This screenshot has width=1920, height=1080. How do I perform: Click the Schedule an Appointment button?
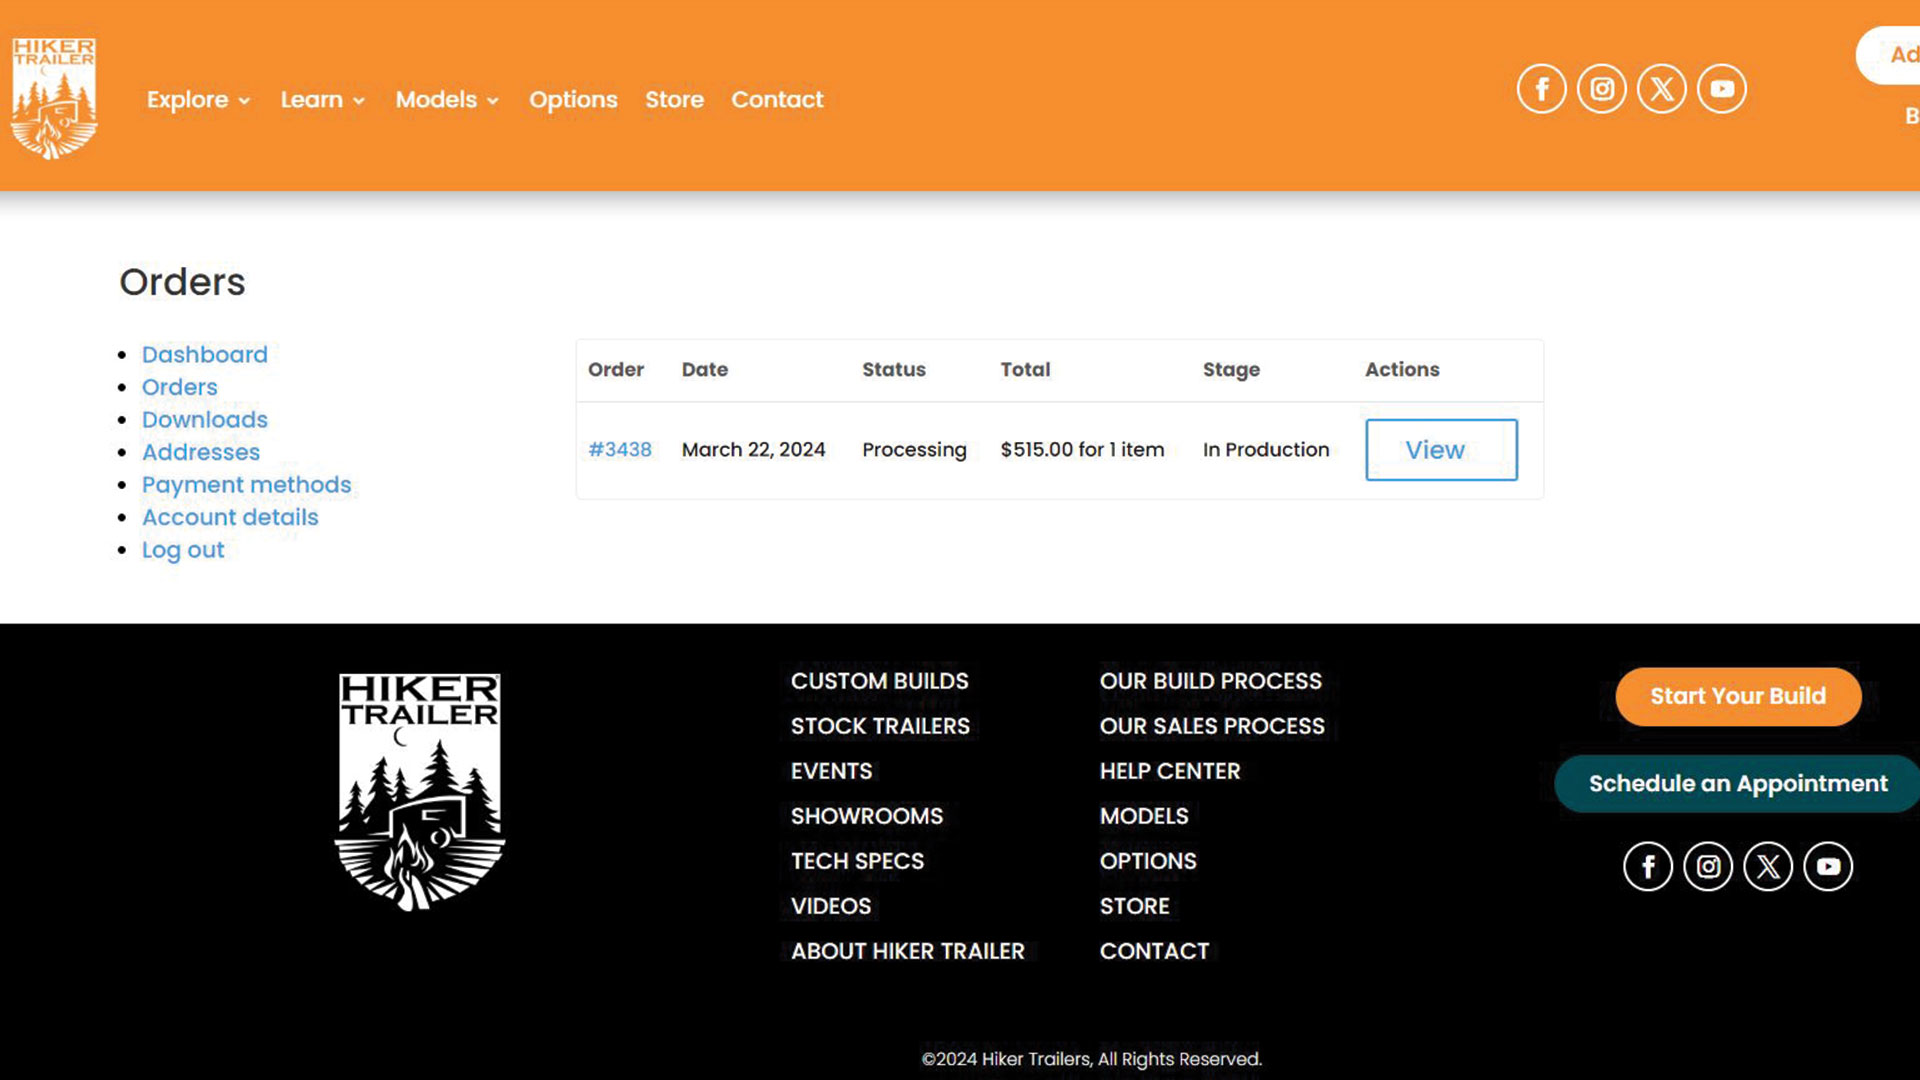click(x=1738, y=784)
